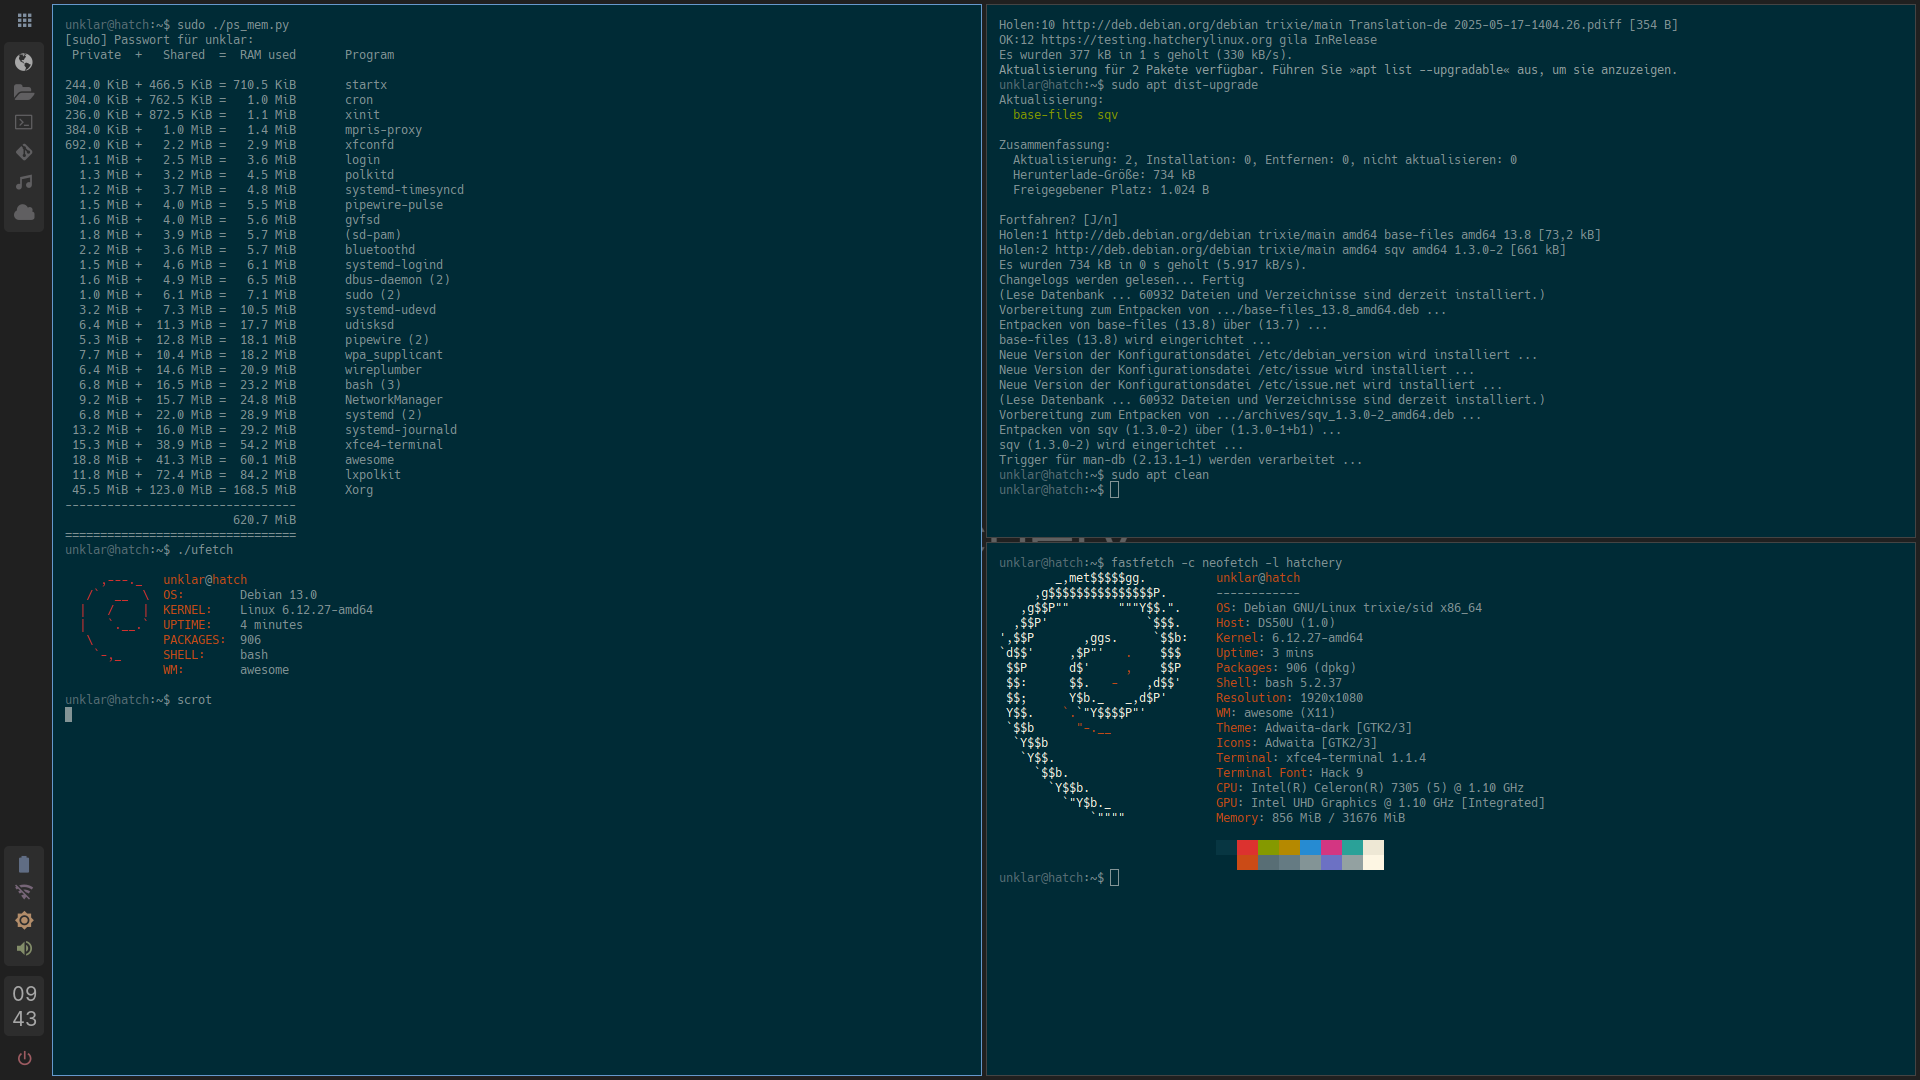Click the 'NetworkManager' program row
The image size is (1920, 1080).
click(x=254, y=400)
